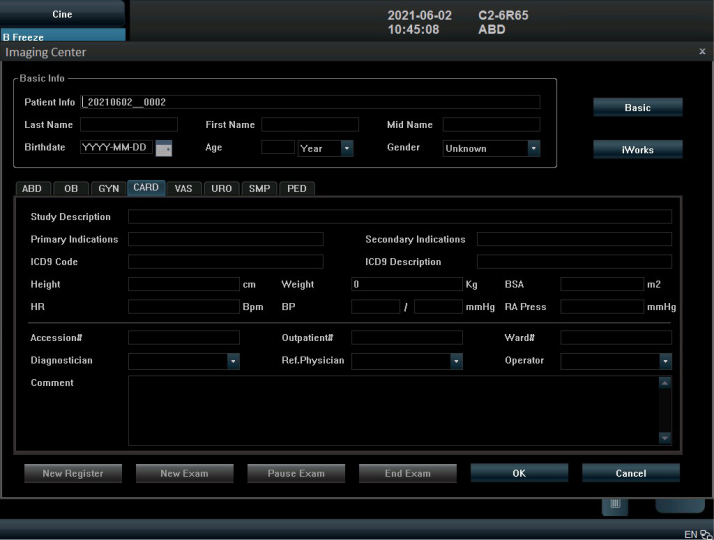Open the Ref.Physician dropdown list
Image resolution: width=714 pixels, height=540 pixels.
coord(456,361)
